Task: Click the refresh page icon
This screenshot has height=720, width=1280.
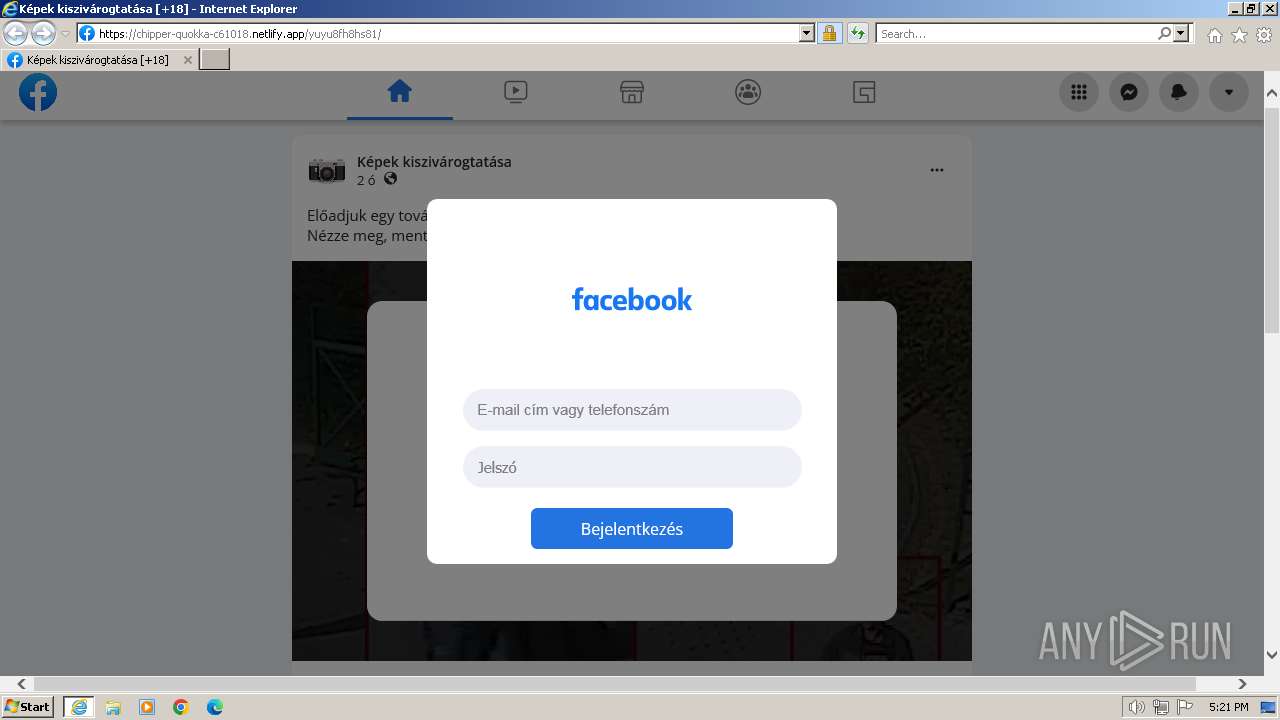Action: click(857, 33)
